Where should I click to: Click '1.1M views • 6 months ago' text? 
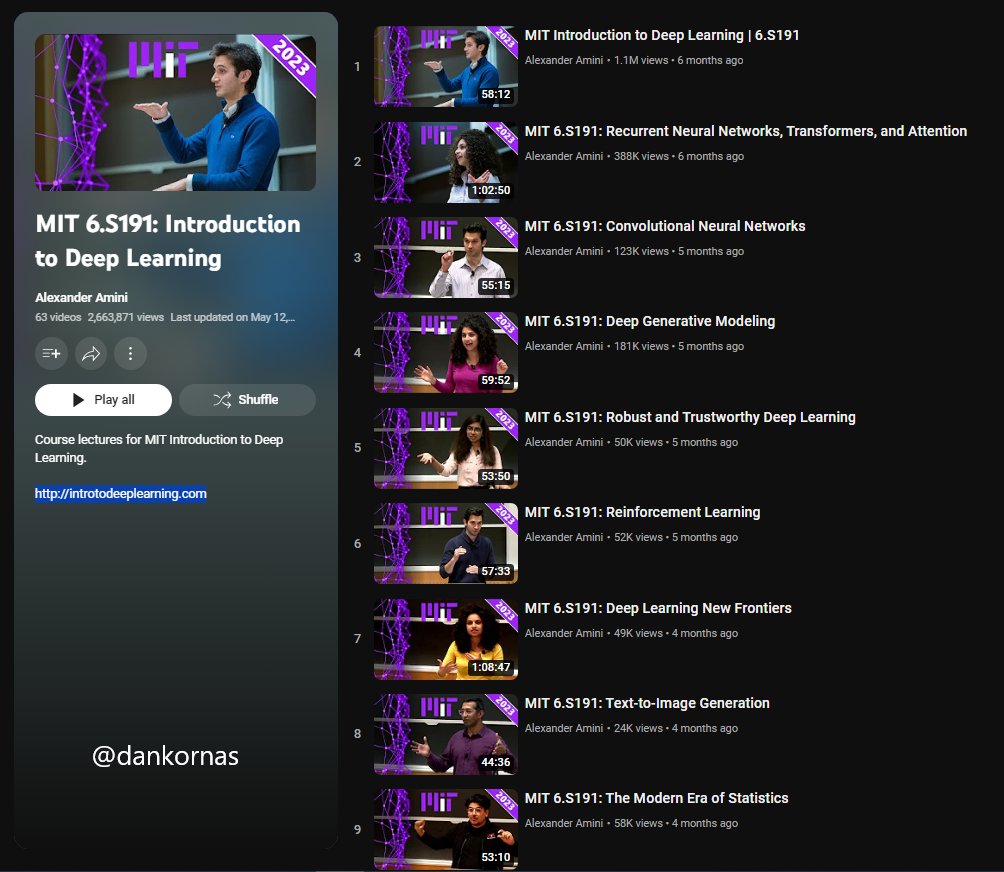pos(679,60)
